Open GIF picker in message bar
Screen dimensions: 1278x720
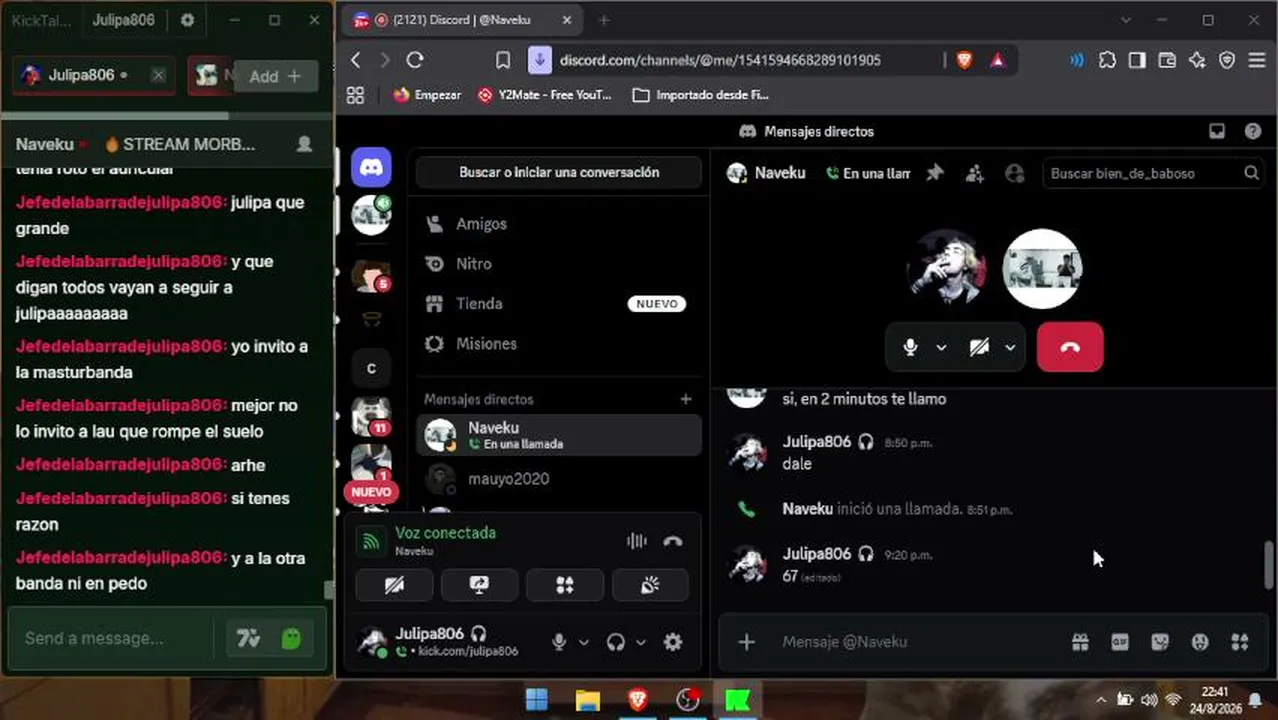(x=1120, y=642)
